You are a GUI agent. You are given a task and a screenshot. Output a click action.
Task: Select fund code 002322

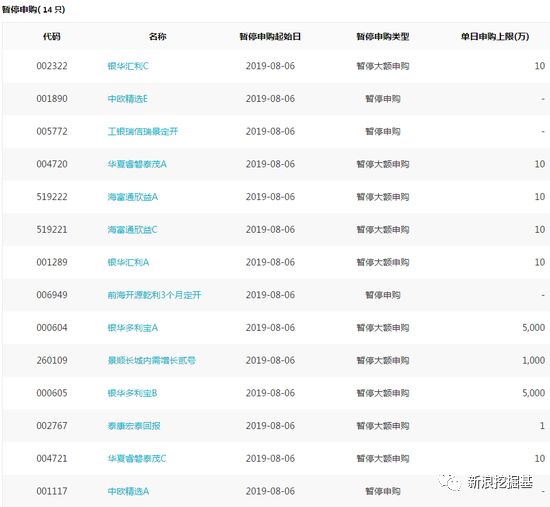tap(52, 66)
